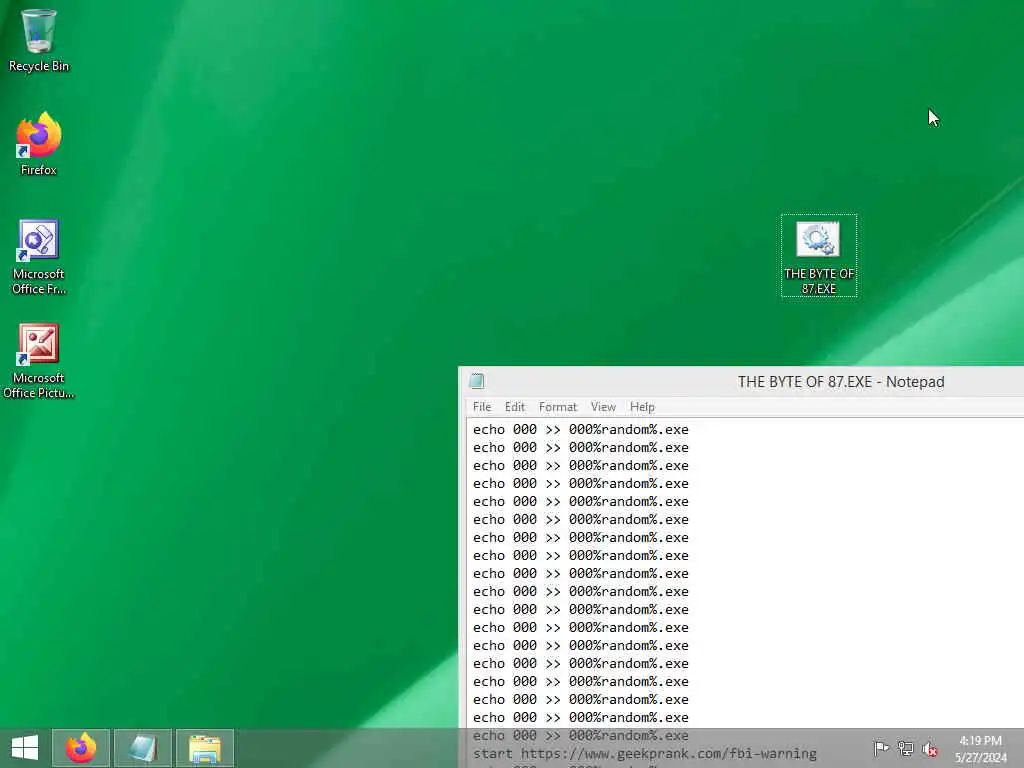Click the geekprank.com/fbi-warning start line
The height and width of the screenshot is (768, 1024).
(x=645, y=754)
